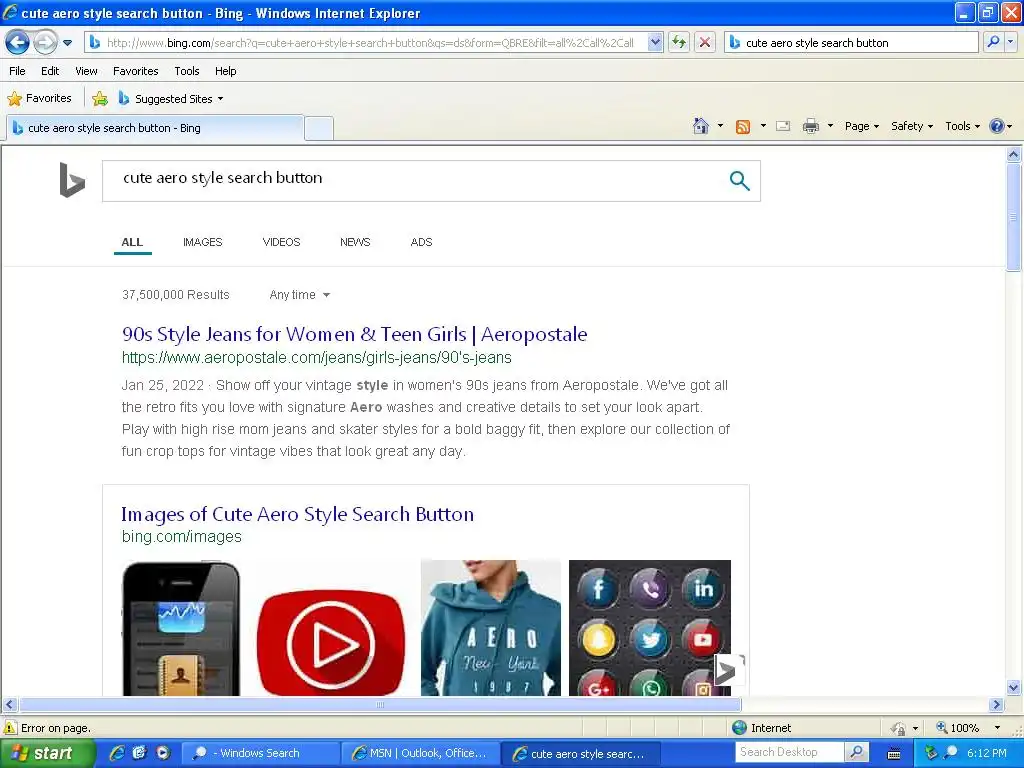The width and height of the screenshot is (1024, 768).
Task: Open a new blank tab
Action: 319,129
